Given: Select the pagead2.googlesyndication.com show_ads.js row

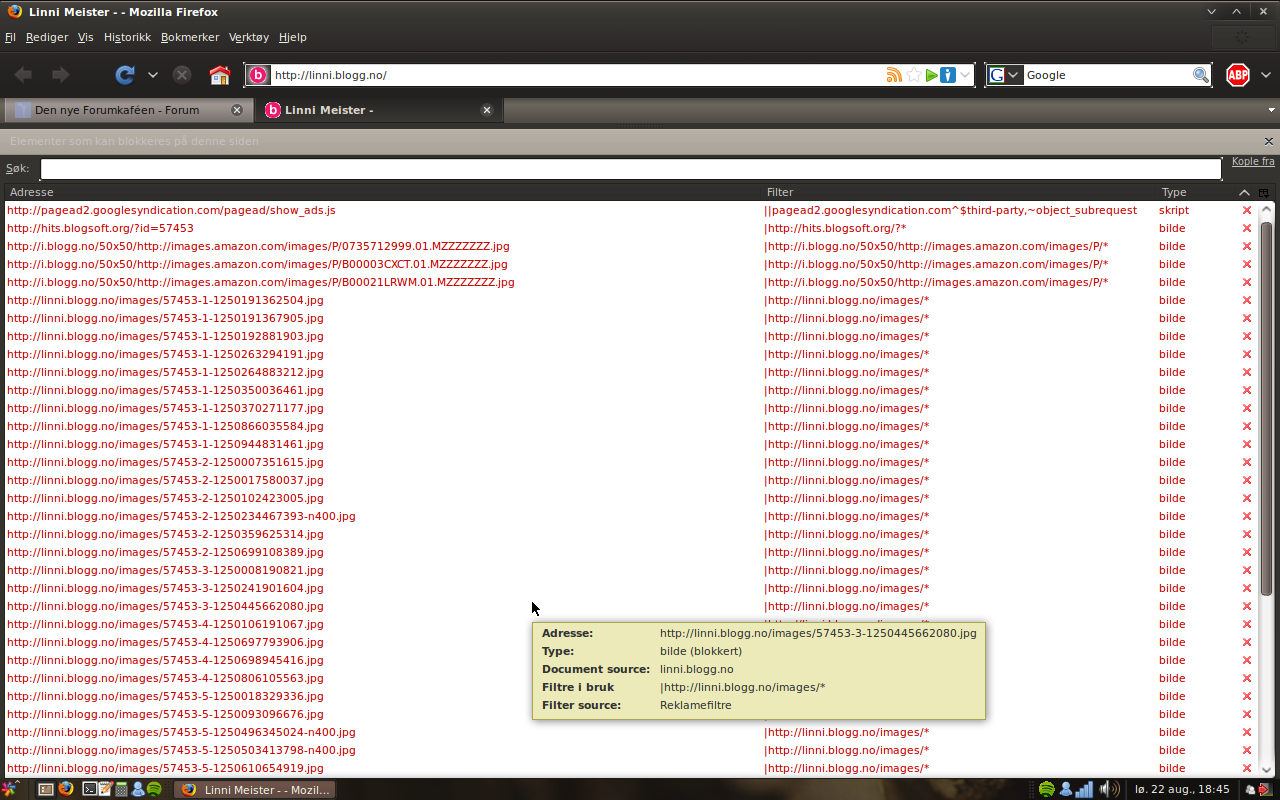Looking at the screenshot, I should click(631, 210).
